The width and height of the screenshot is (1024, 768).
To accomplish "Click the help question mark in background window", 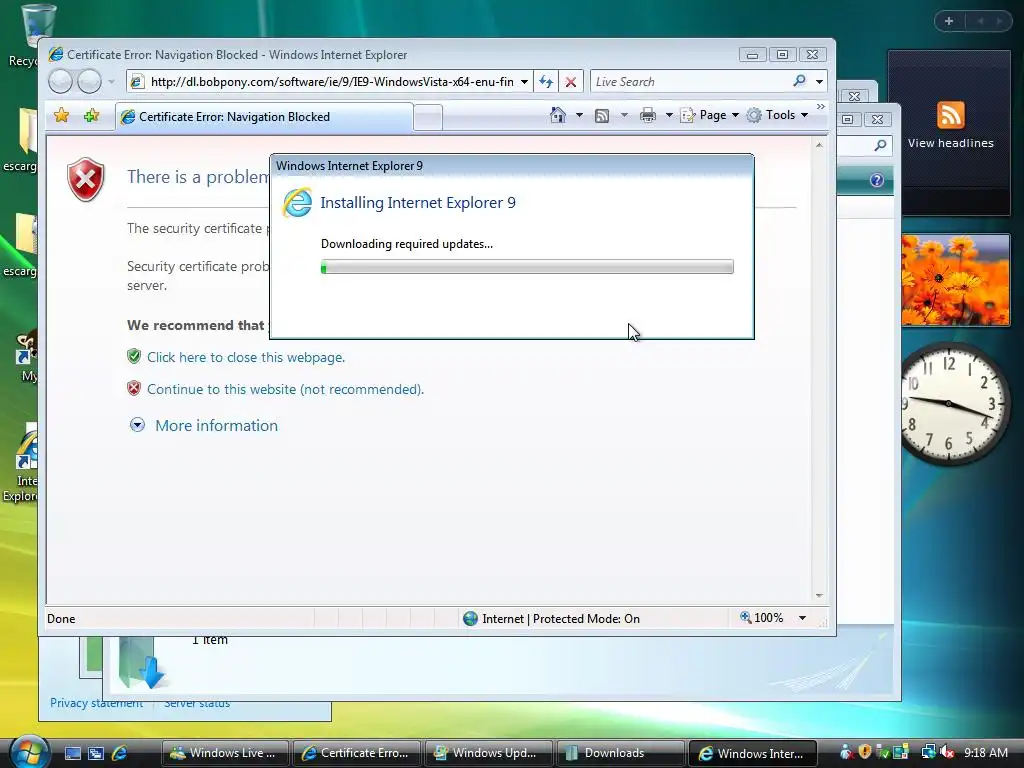I will pyautogui.click(x=876, y=180).
